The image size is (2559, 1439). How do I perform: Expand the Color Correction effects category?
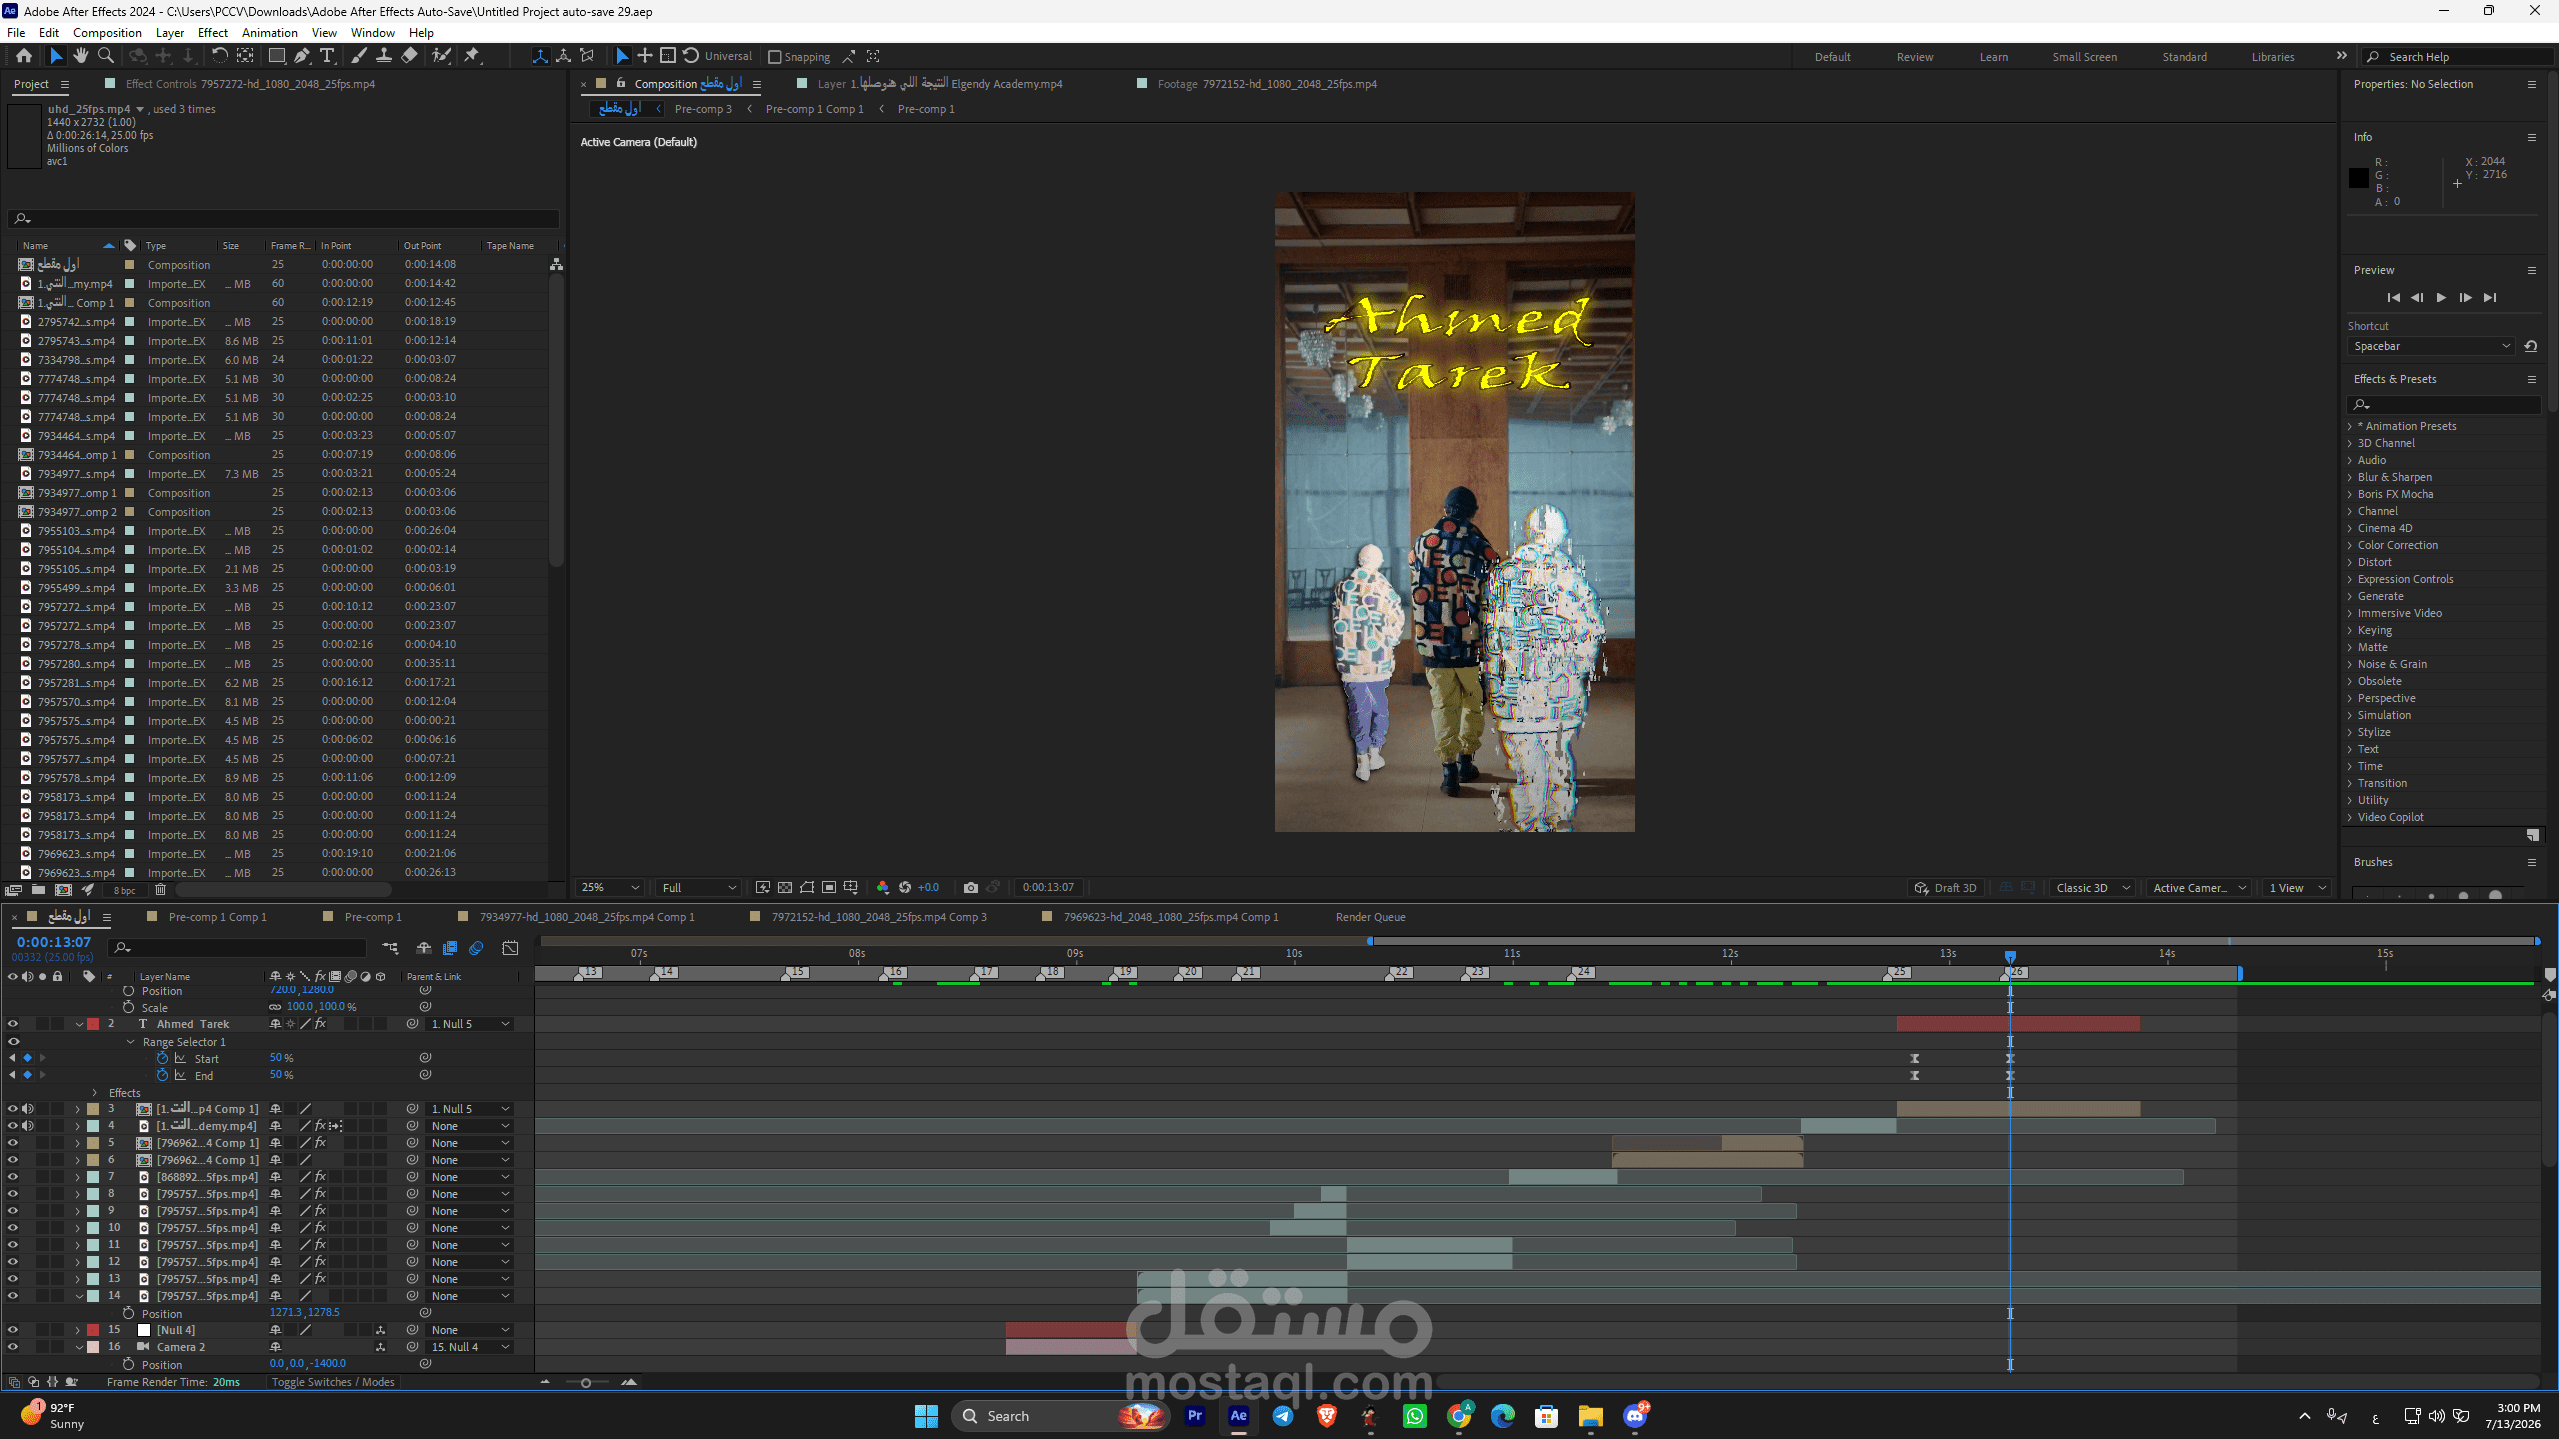coord(2397,545)
